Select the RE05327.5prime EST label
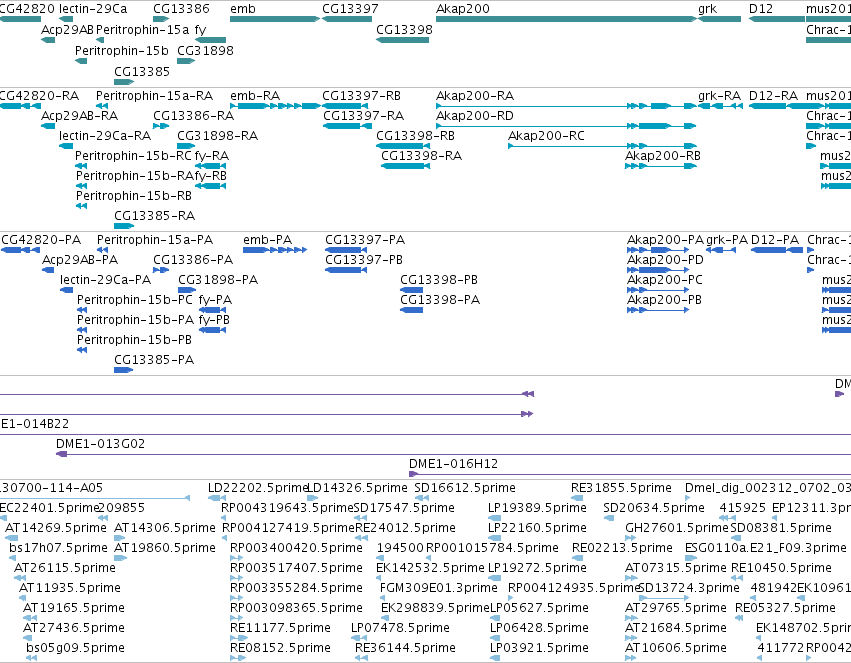This screenshot has width=851, height=663. (785, 609)
